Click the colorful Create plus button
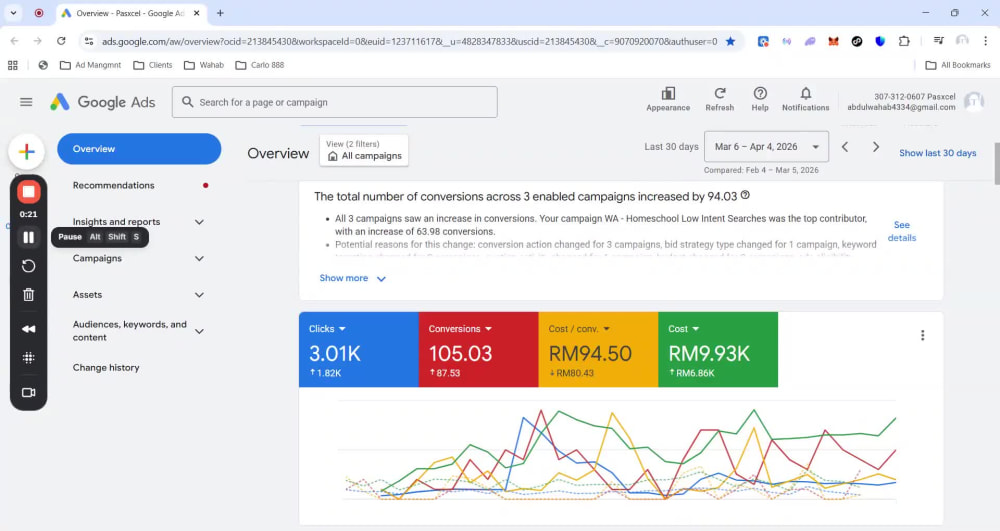 point(27,152)
